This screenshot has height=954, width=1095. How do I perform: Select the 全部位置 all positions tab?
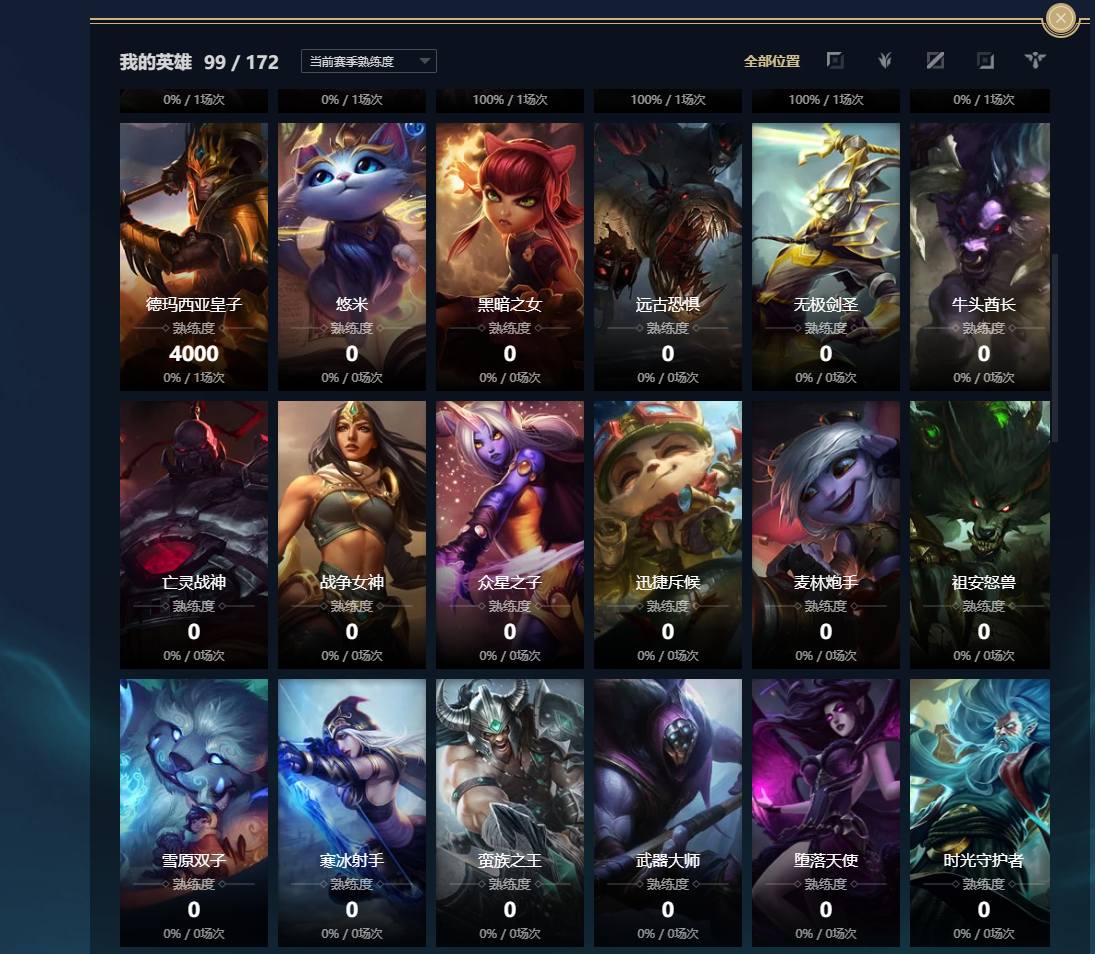772,61
